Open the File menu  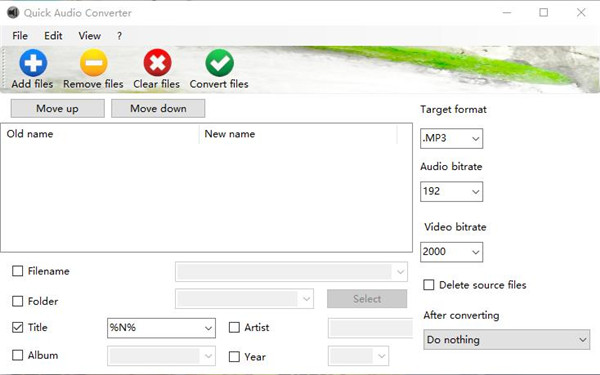click(20, 36)
